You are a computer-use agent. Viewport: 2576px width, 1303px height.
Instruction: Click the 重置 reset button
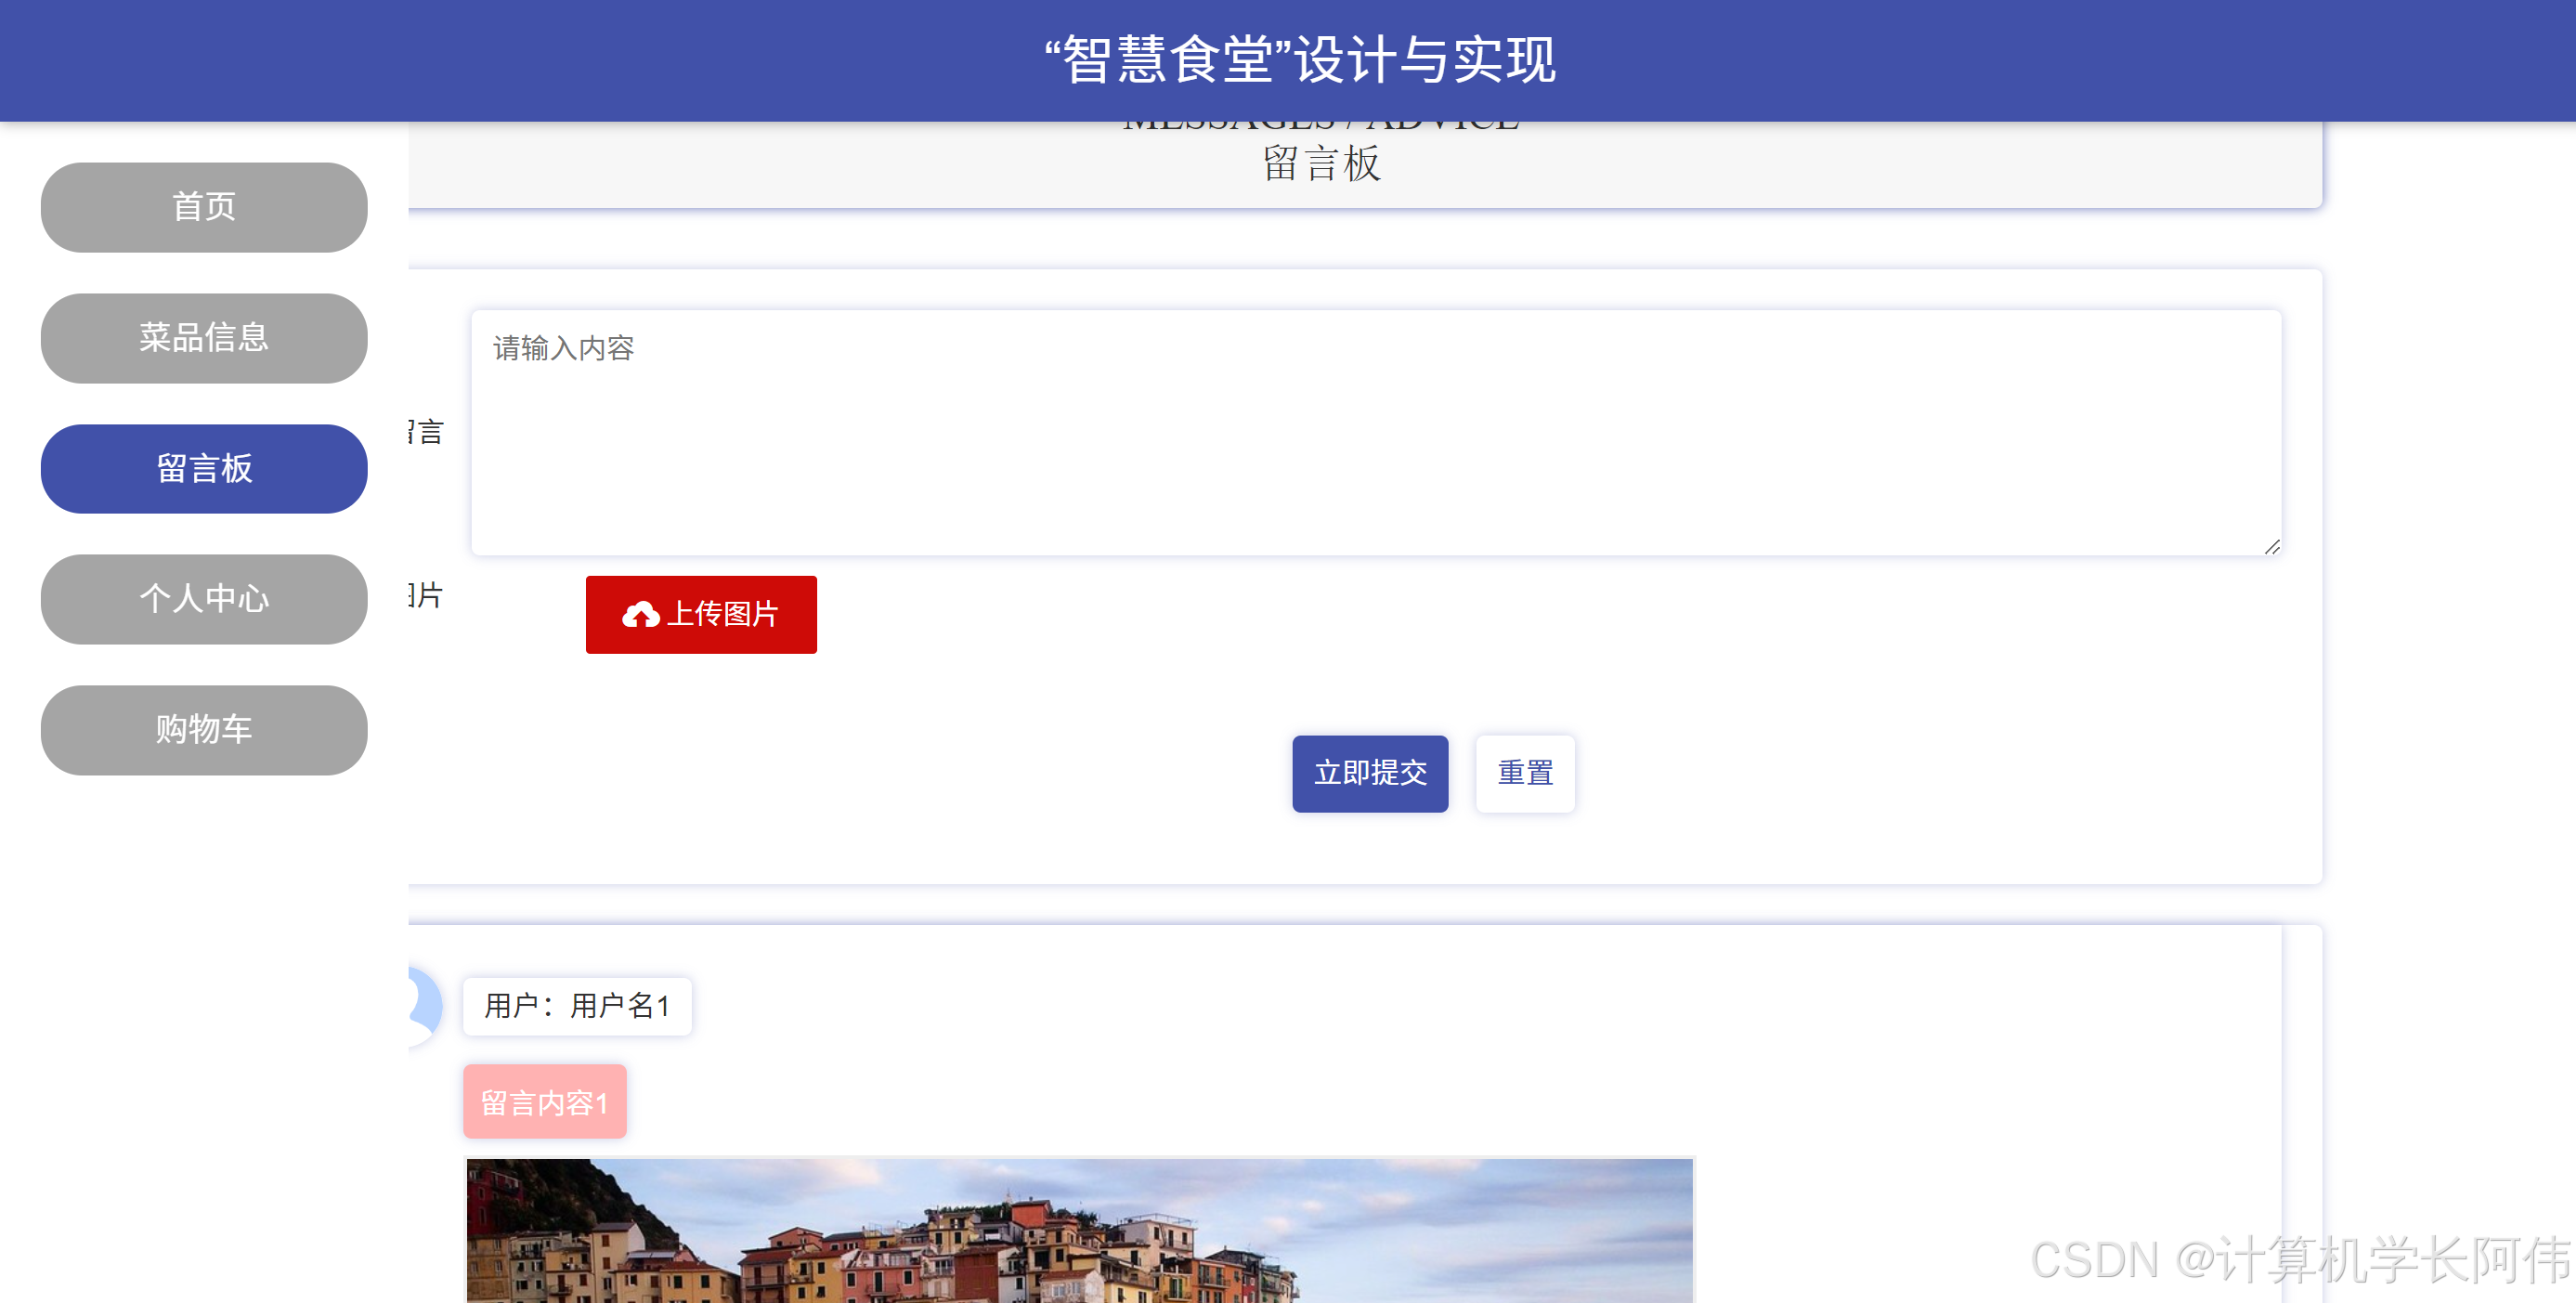click(x=1524, y=773)
